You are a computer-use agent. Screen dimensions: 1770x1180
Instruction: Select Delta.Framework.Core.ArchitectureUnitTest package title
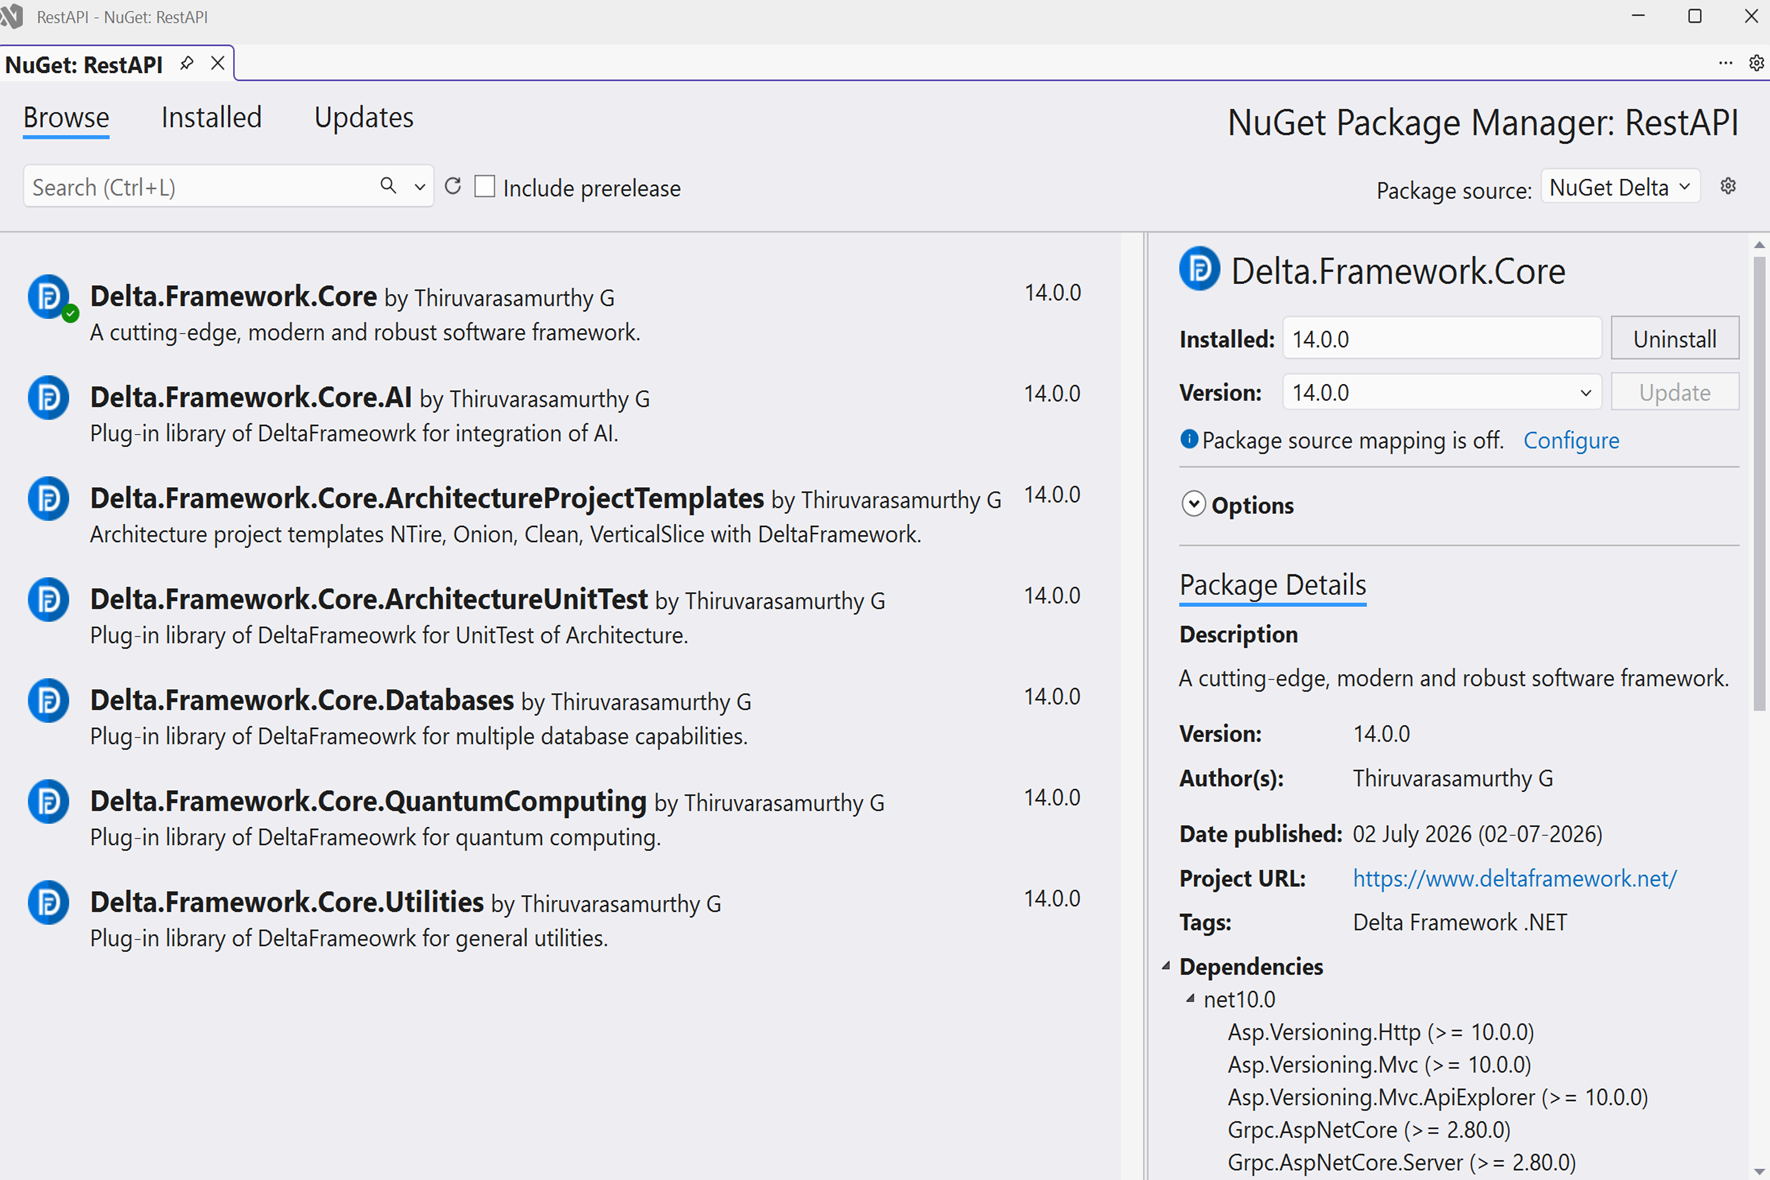(x=369, y=599)
